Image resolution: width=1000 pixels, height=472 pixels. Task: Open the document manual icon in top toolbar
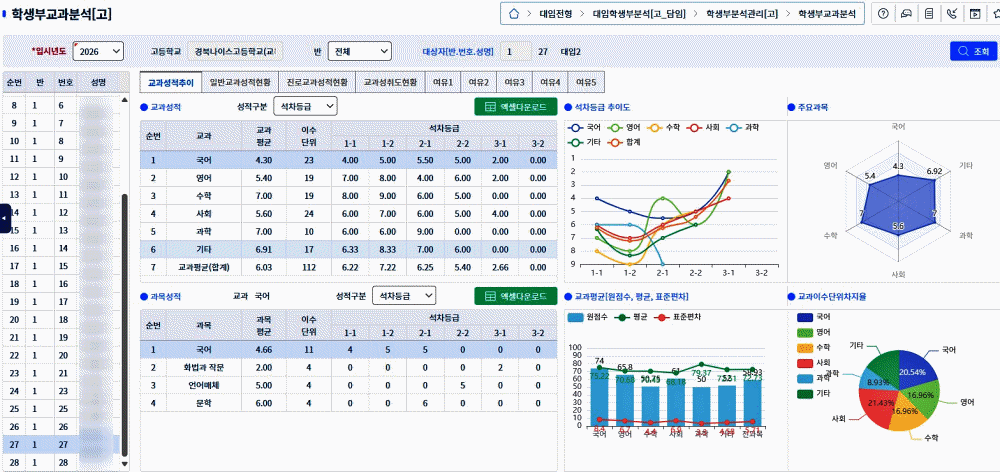point(929,14)
